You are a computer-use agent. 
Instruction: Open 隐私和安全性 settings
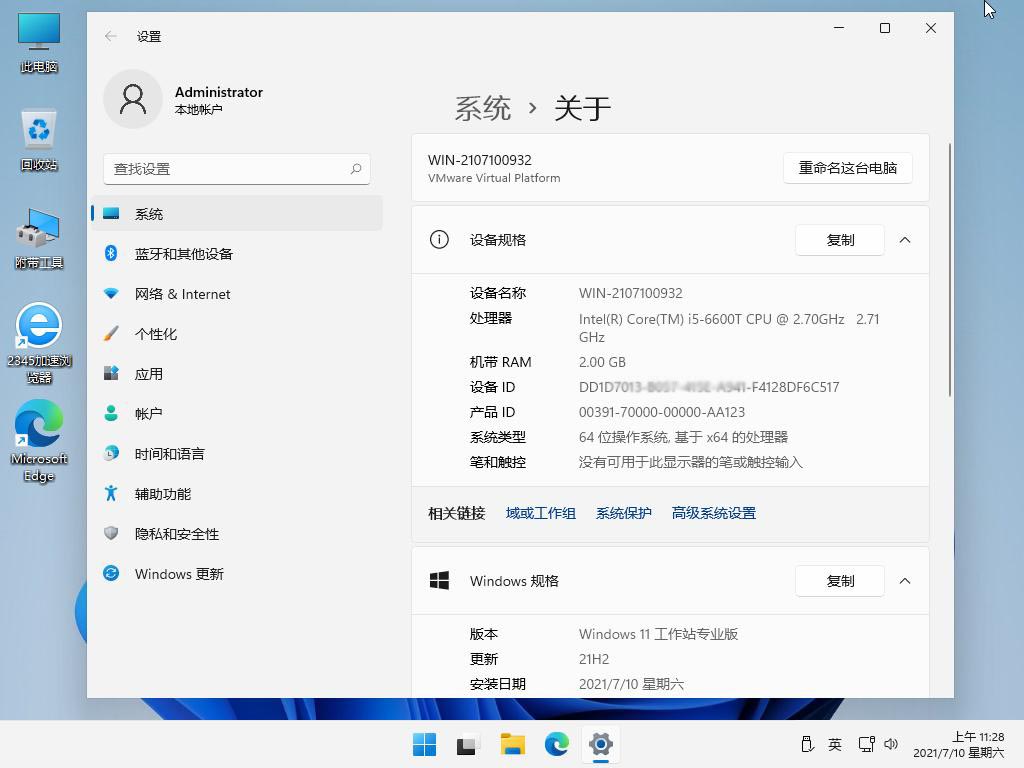(x=236, y=534)
